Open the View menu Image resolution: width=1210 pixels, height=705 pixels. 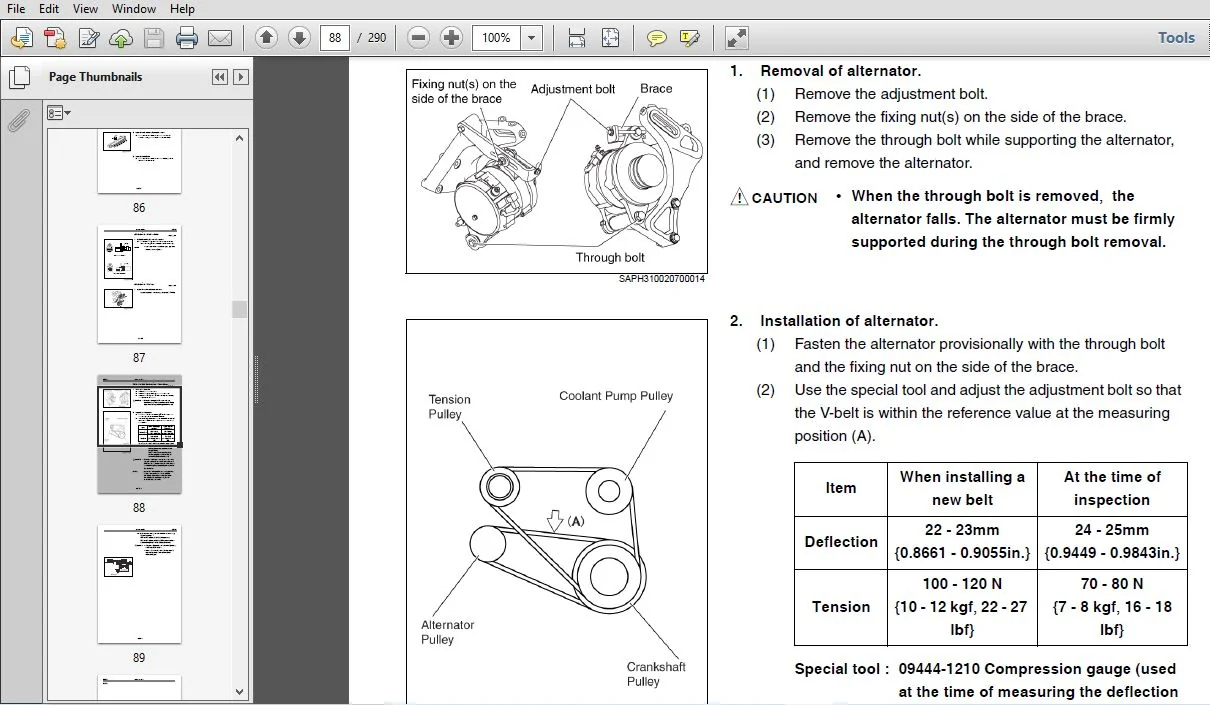pos(86,9)
